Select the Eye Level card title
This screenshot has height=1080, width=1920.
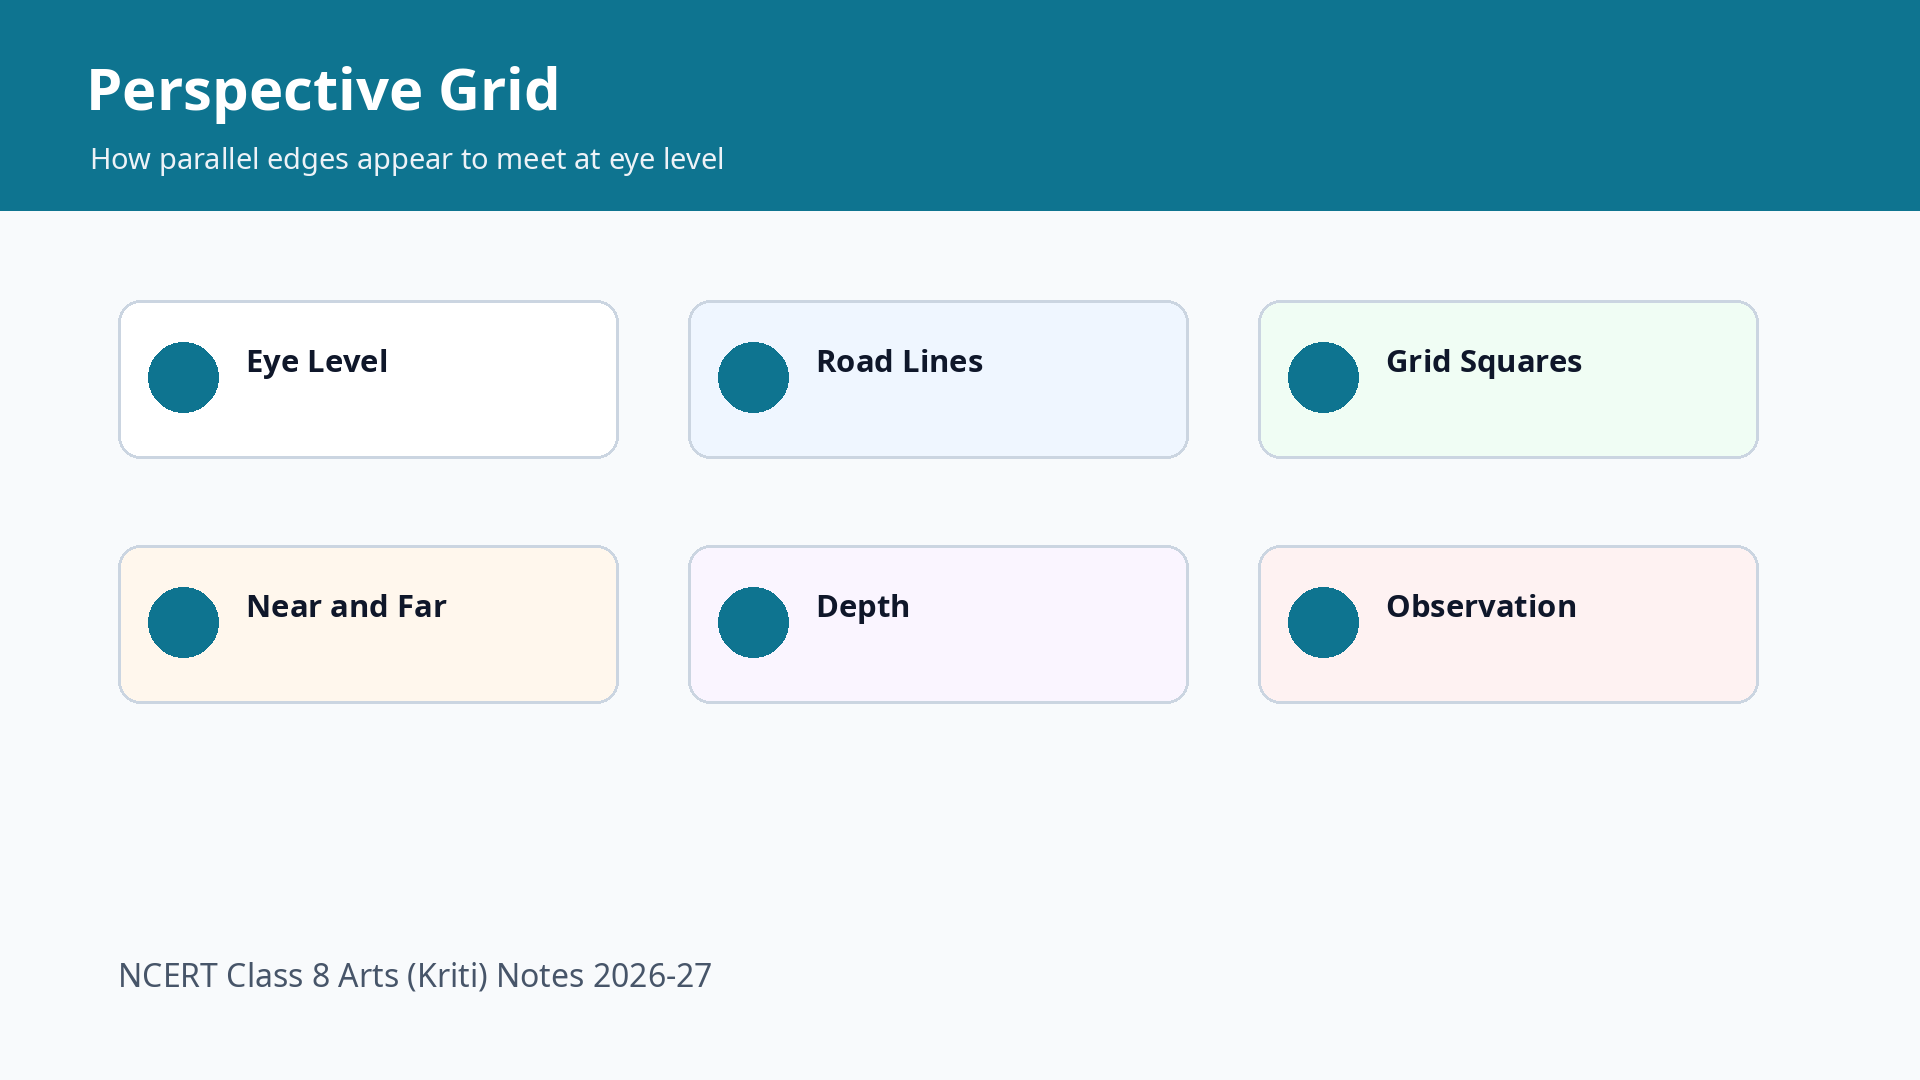(x=317, y=361)
